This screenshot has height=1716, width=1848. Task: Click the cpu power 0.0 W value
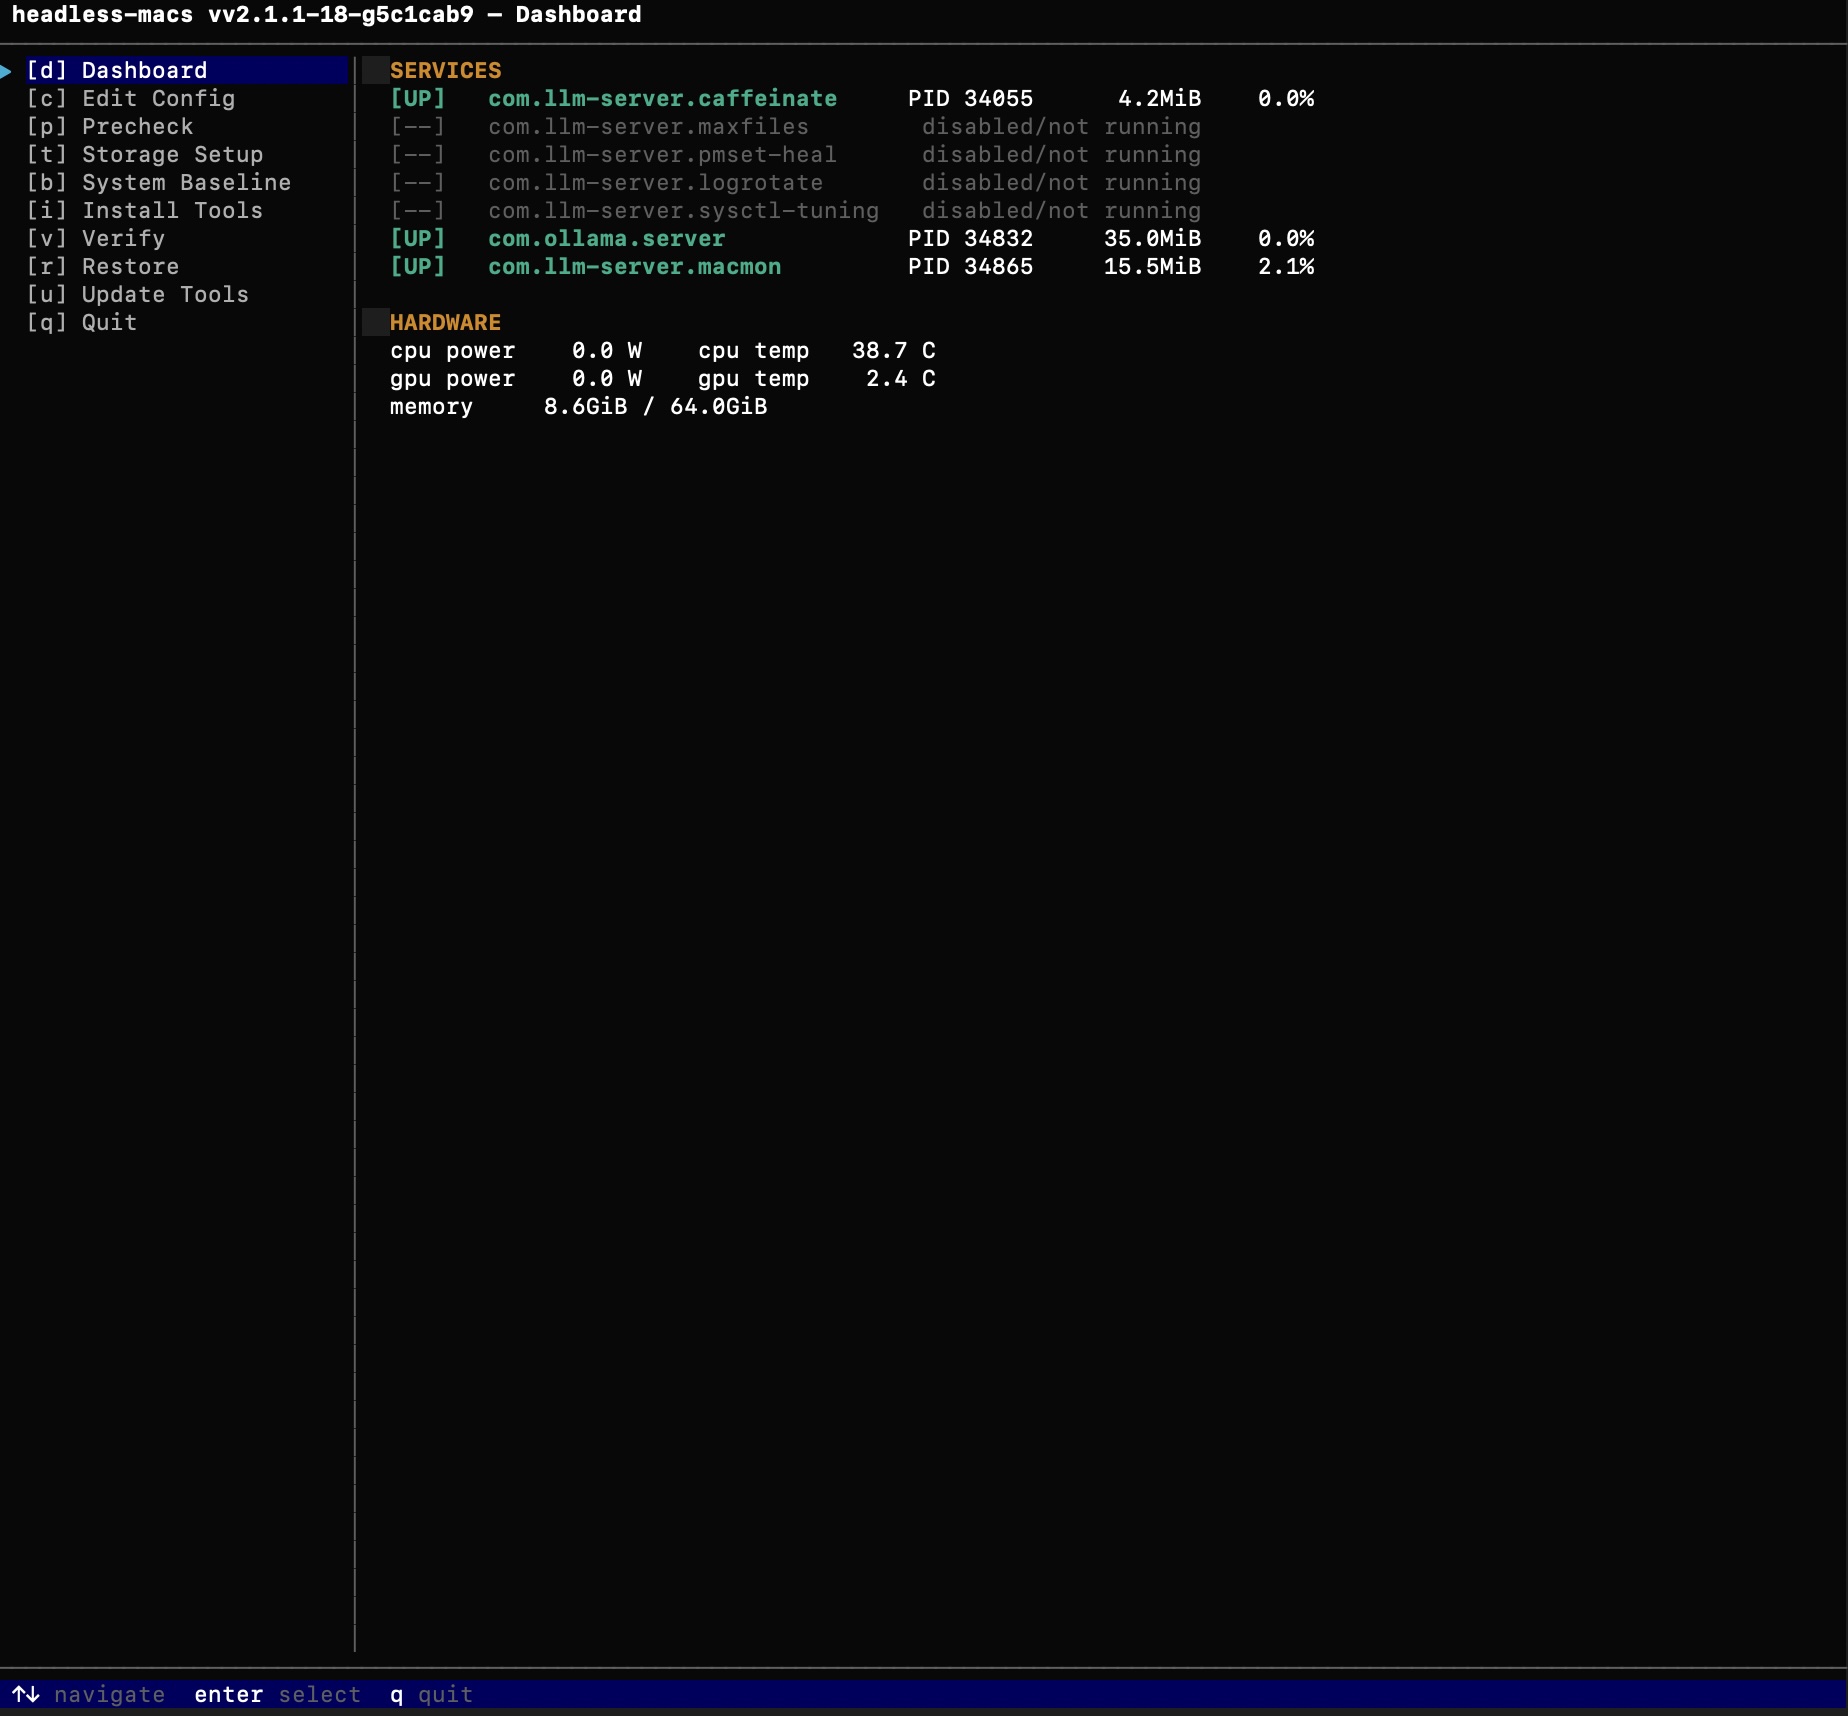(x=607, y=350)
